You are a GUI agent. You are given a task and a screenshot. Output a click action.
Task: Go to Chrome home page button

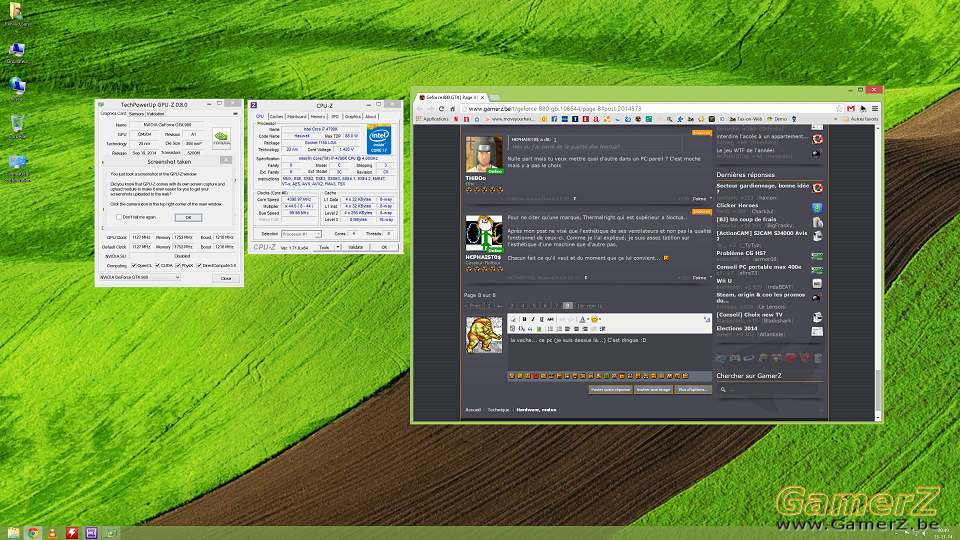pyautogui.click(x=452, y=108)
